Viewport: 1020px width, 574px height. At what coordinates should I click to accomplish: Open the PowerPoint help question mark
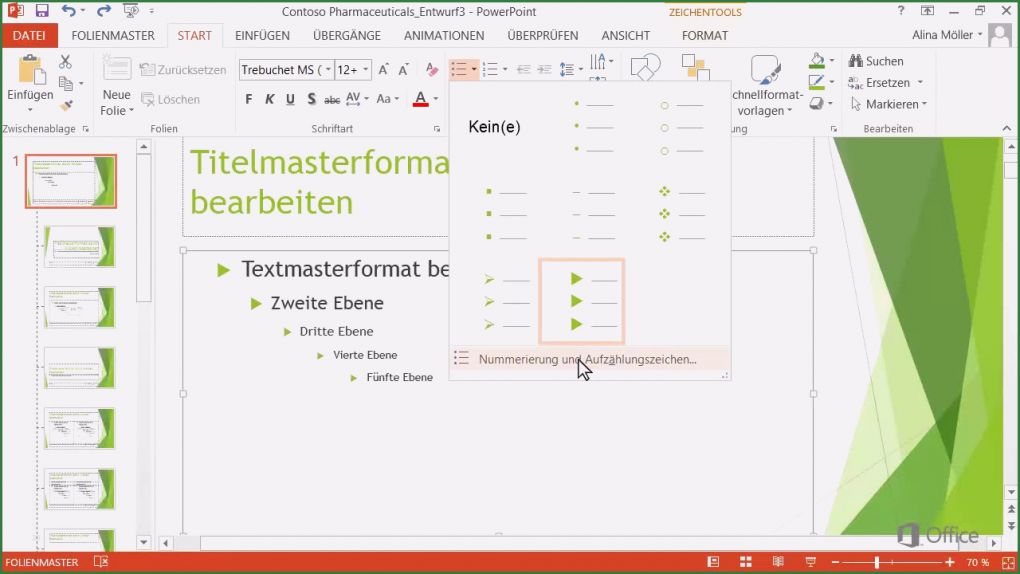point(901,10)
